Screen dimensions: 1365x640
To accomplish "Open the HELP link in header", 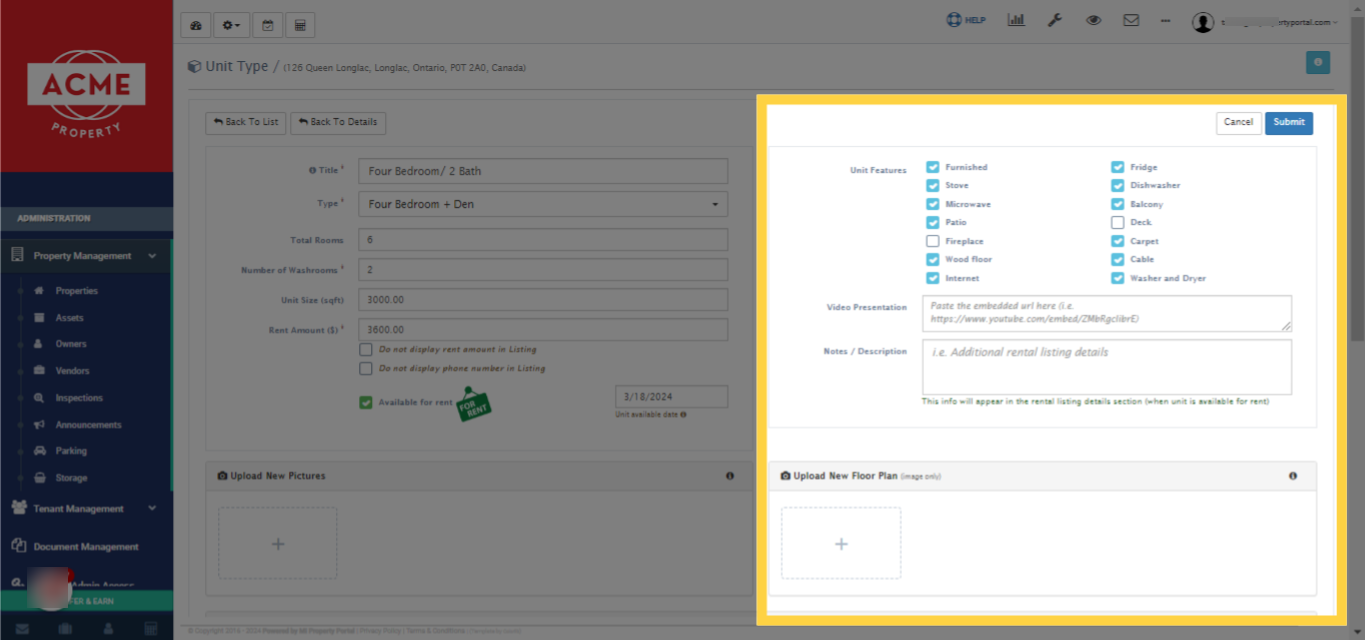I will coord(966,20).
